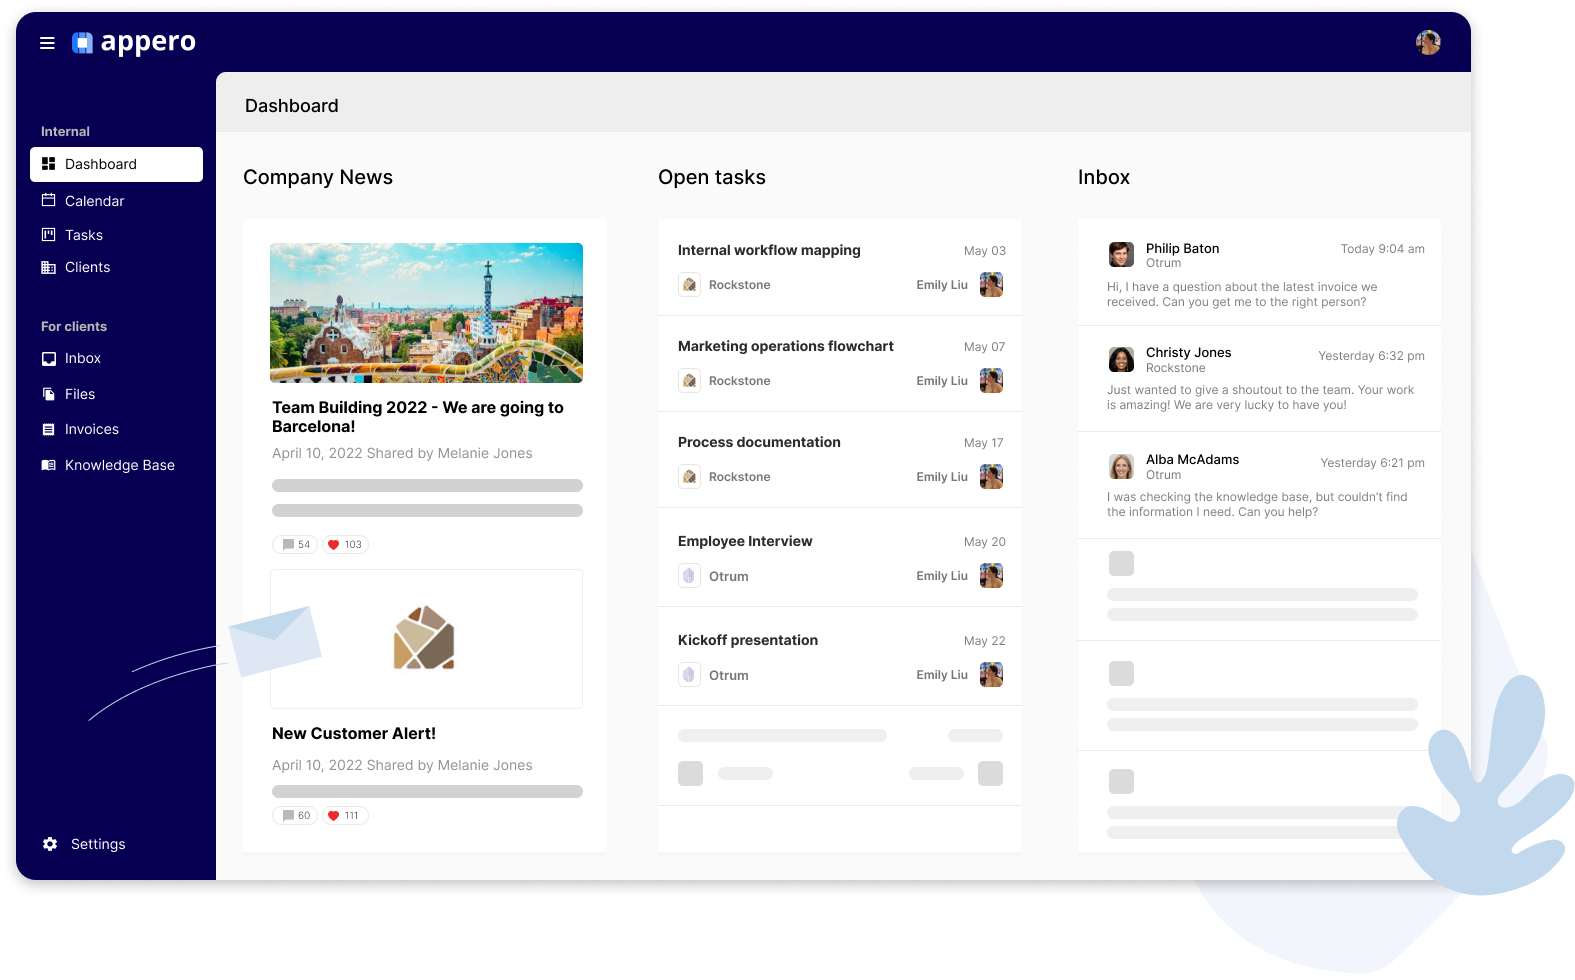
Task: Open the user profile avatar
Action: point(1428,42)
